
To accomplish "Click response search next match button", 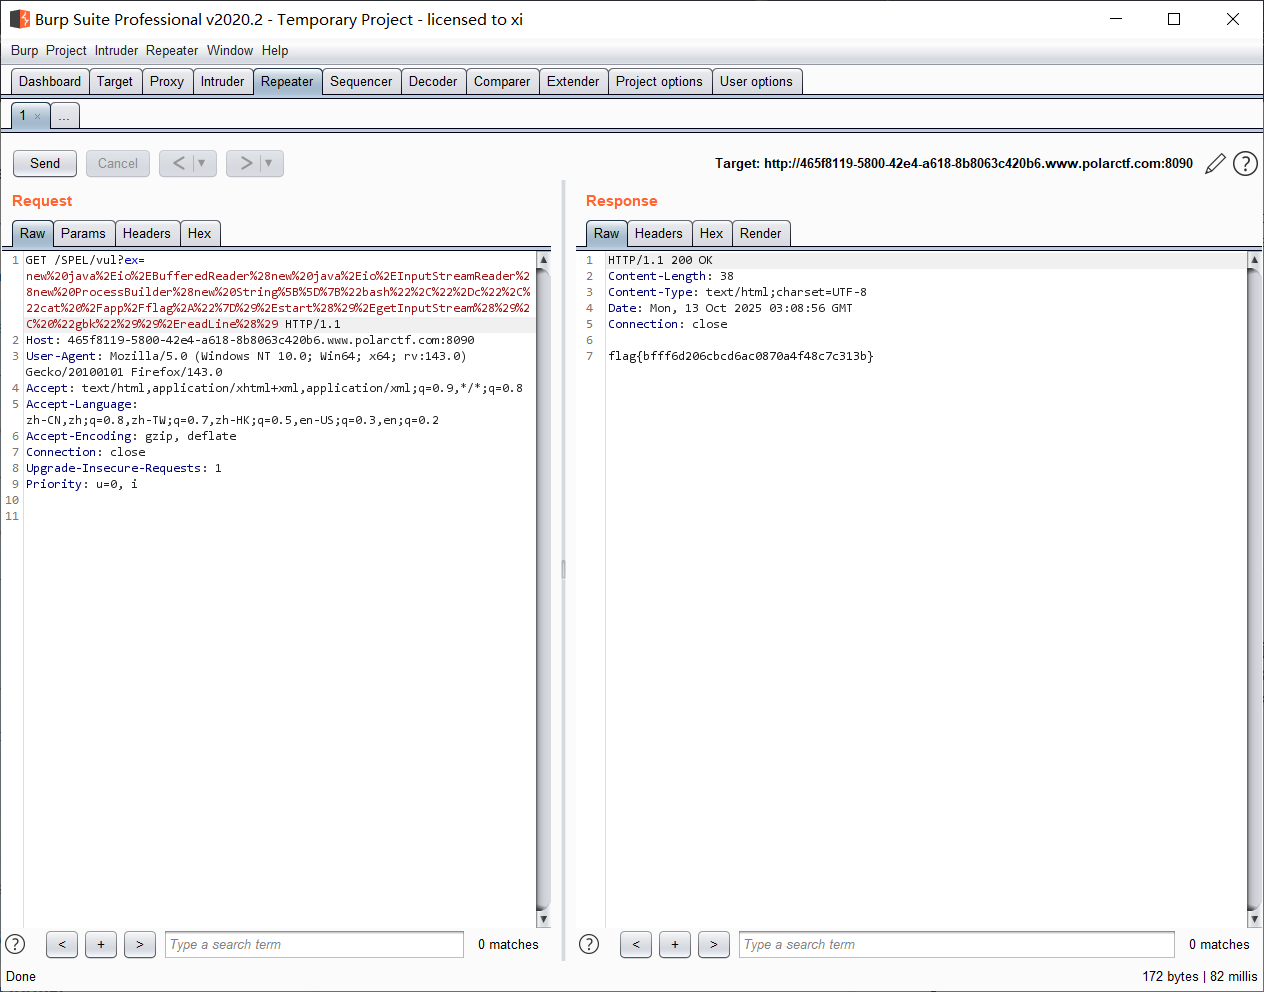I will [714, 944].
